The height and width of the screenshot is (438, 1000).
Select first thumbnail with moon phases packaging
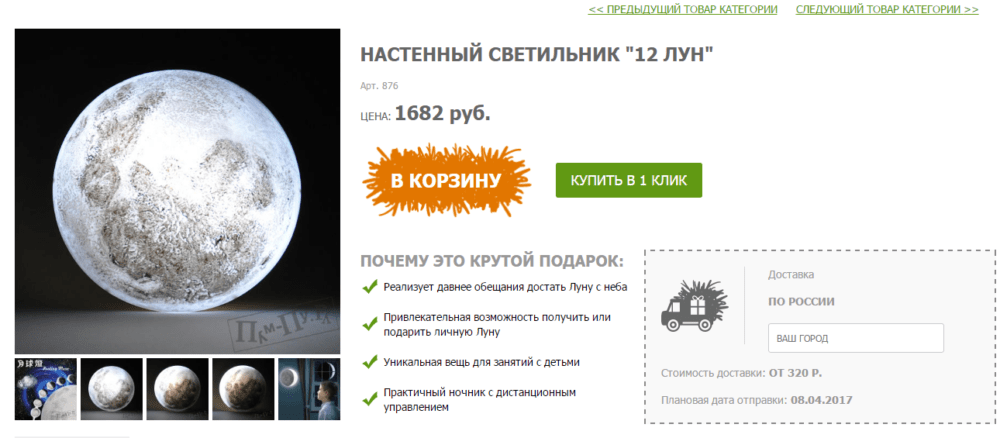click(46, 389)
